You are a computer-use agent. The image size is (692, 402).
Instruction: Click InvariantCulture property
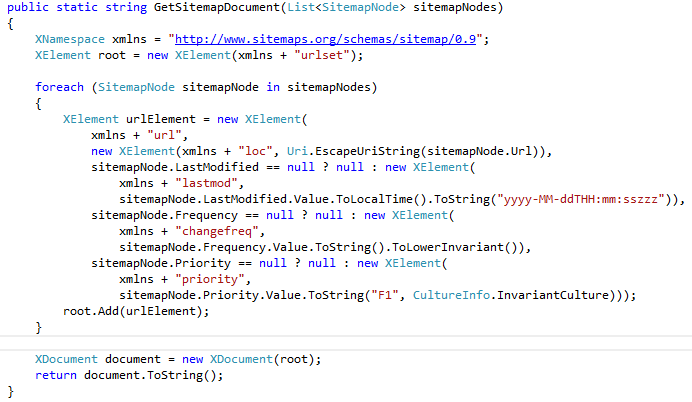point(553,295)
